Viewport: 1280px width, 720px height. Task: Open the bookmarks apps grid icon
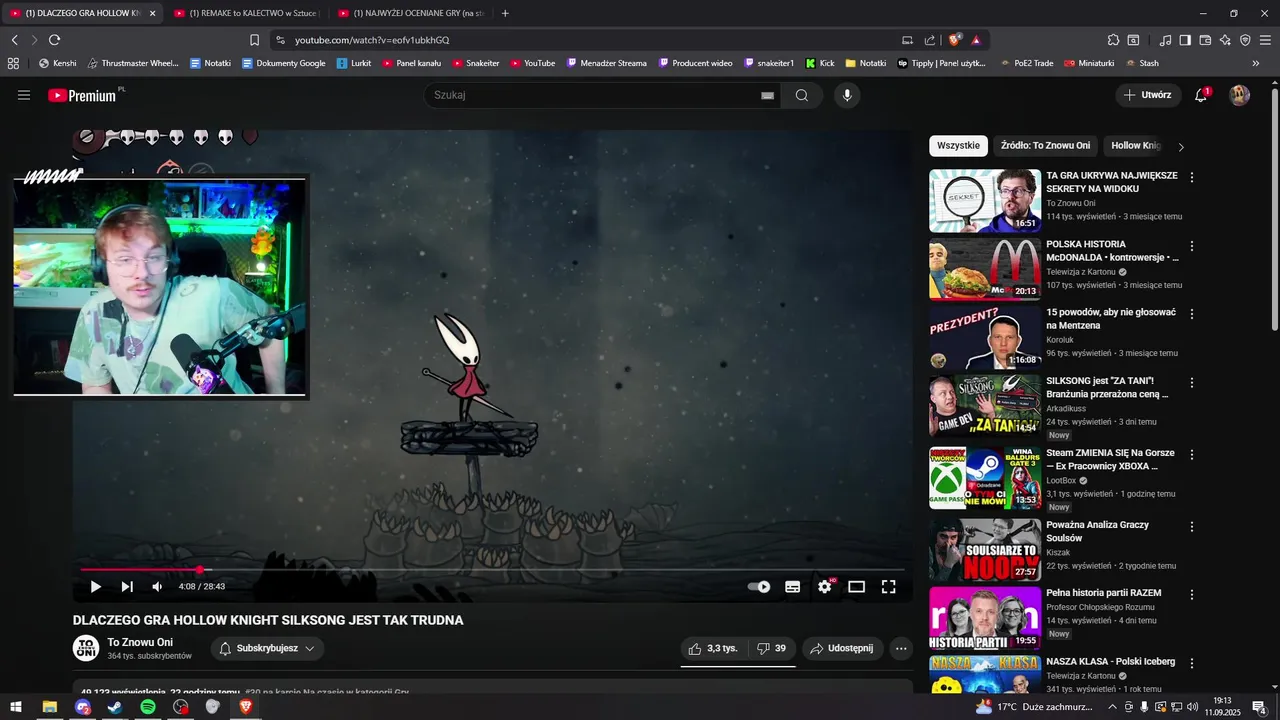click(x=13, y=63)
